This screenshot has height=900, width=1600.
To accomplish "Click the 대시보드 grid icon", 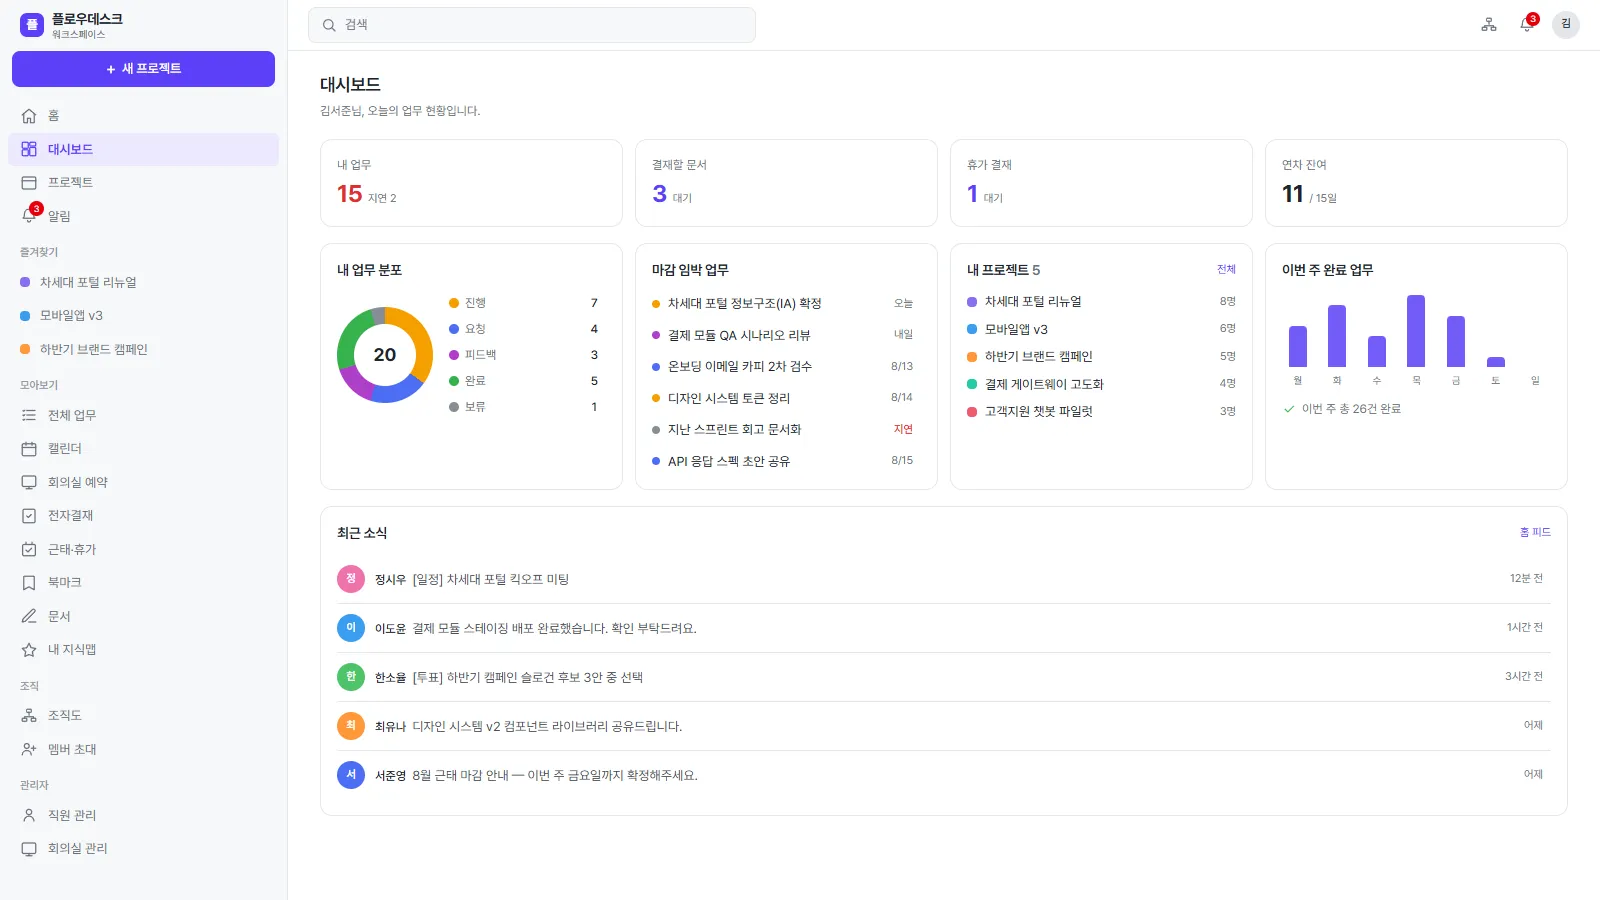I will 29,149.
